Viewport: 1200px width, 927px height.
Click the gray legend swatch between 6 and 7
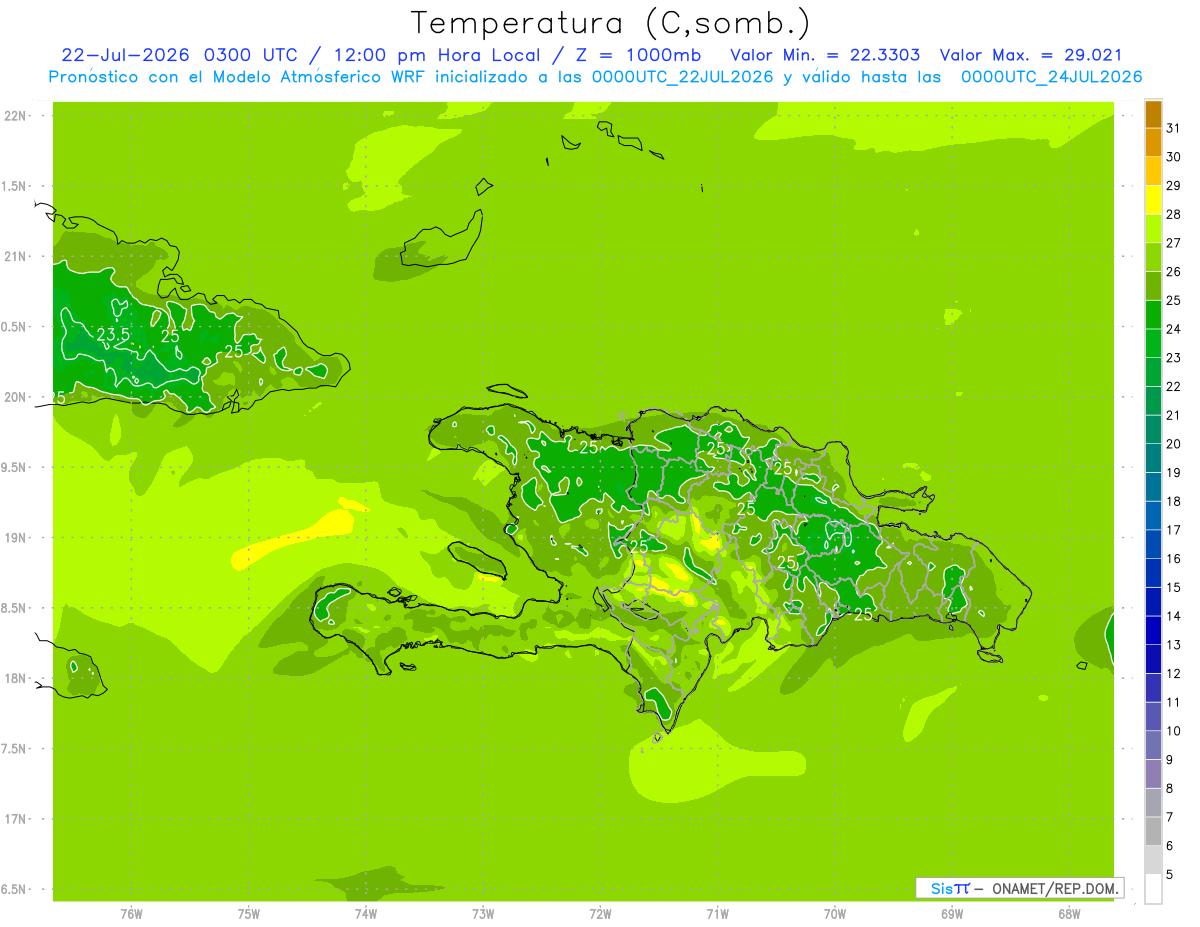pyautogui.click(x=1153, y=831)
